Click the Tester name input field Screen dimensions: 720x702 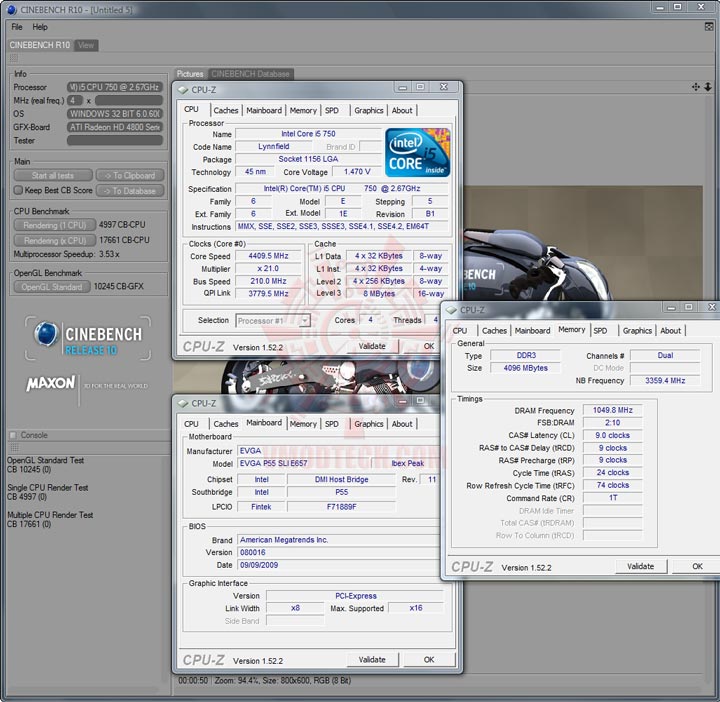pyautogui.click(x=115, y=140)
